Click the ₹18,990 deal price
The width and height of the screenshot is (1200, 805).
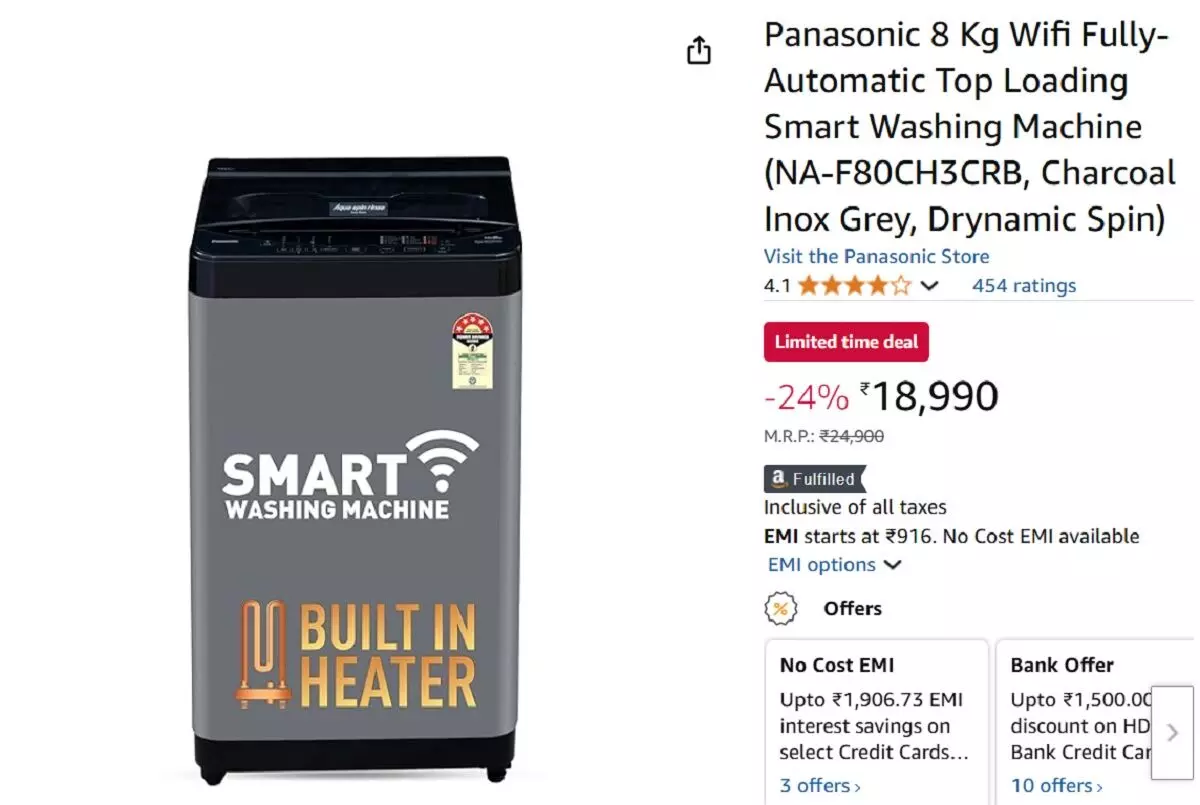click(x=929, y=397)
